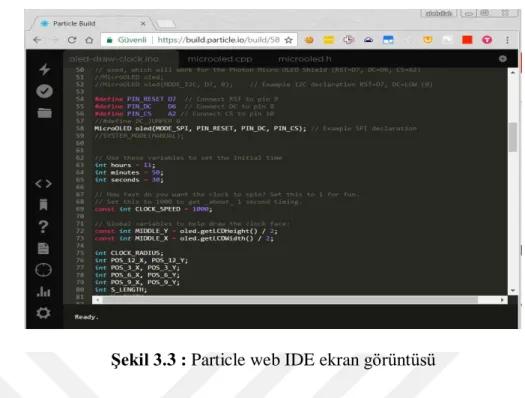
Task: Click the 'Ready.' status message
Action: [87, 317]
